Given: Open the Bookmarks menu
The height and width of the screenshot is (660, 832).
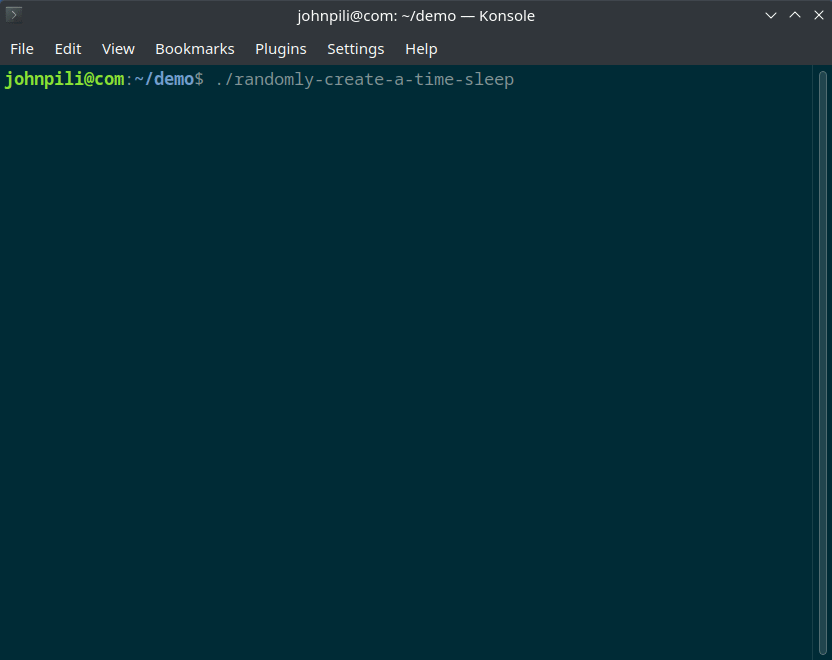Looking at the screenshot, I should tap(194, 48).
